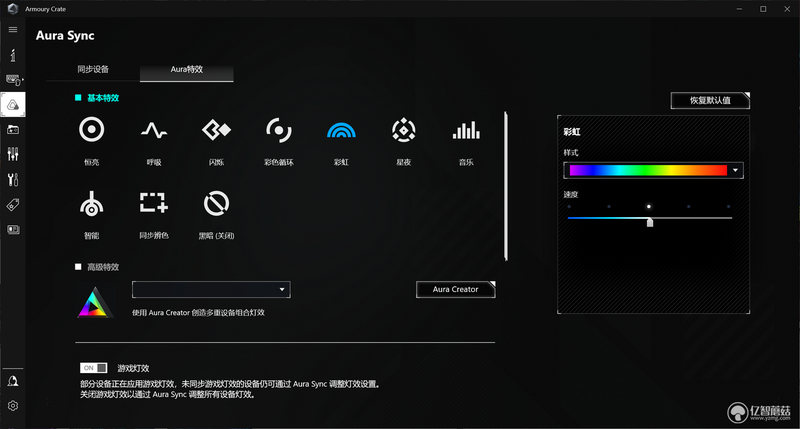Launch Aura Creator button

tap(456, 289)
